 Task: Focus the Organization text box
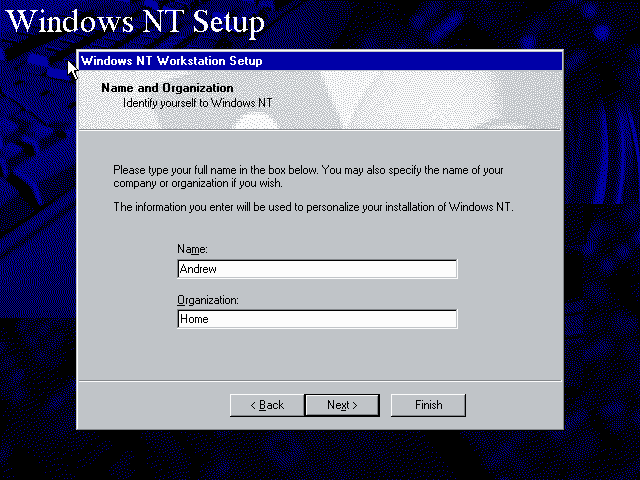(316, 320)
